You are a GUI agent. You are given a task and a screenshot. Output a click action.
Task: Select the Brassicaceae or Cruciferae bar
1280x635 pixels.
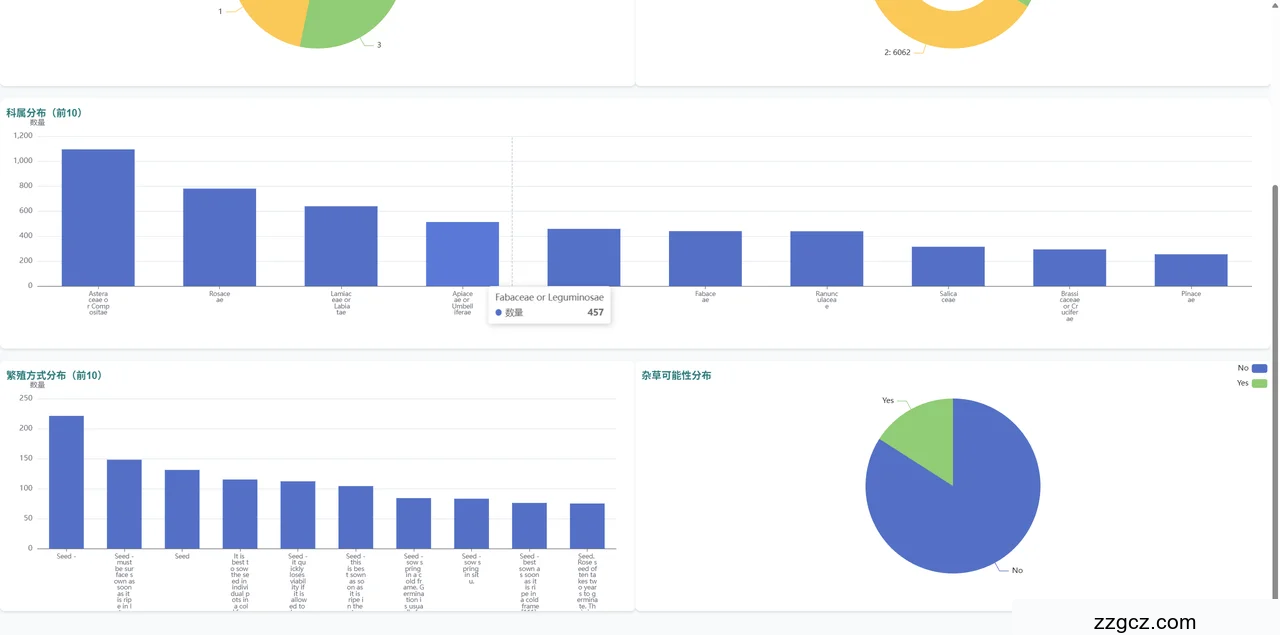point(1069,268)
